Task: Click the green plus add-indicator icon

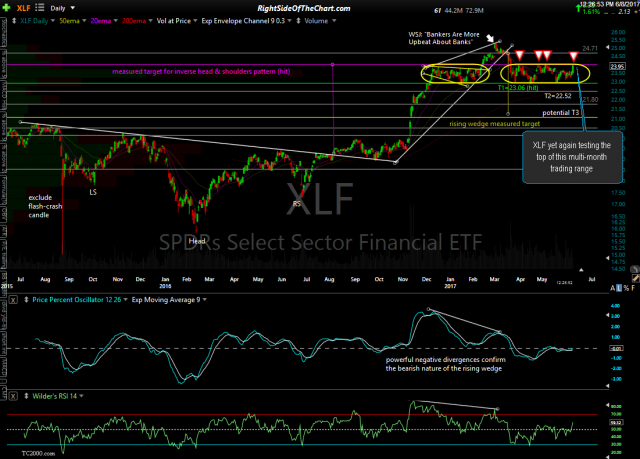Action: [x=7, y=8]
